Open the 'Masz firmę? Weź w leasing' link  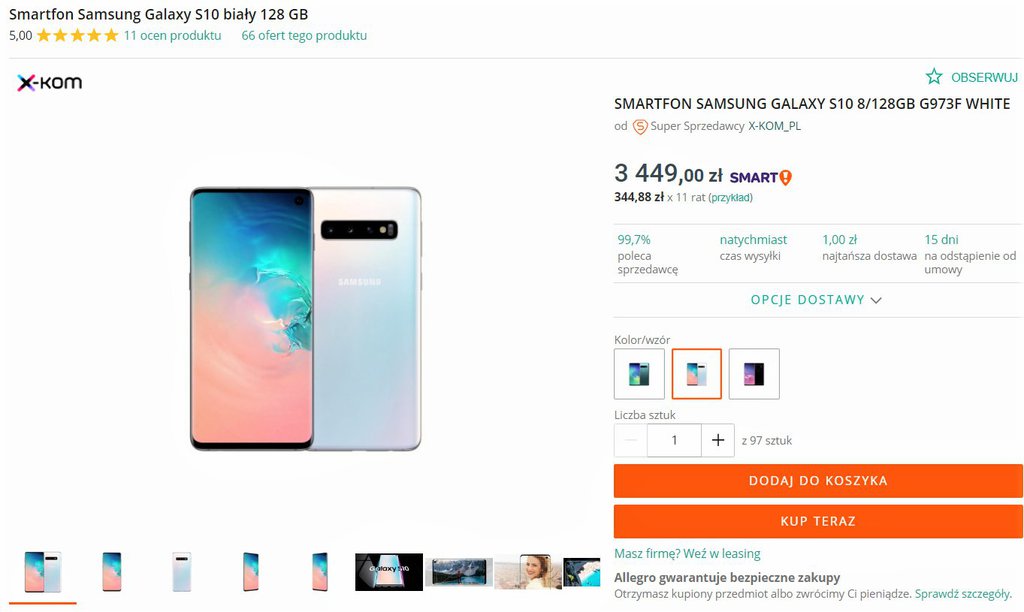(687, 554)
